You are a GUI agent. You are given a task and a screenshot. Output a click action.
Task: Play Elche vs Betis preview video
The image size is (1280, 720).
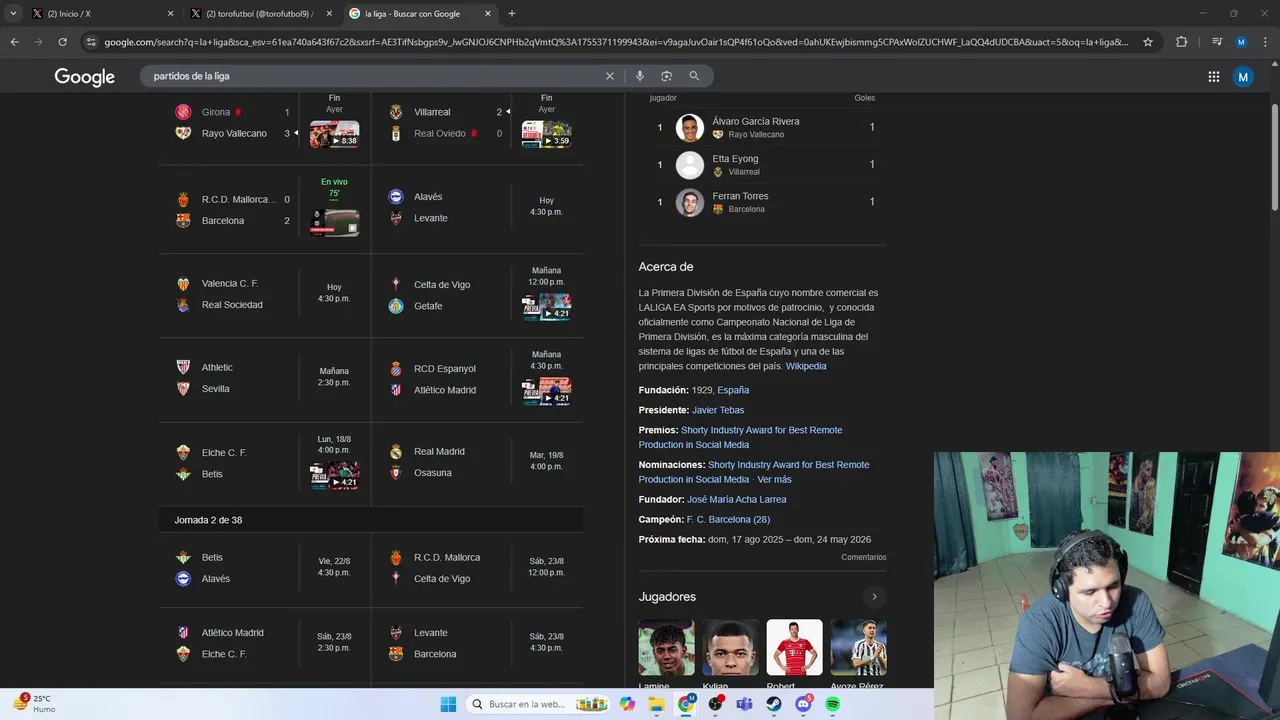(x=334, y=475)
